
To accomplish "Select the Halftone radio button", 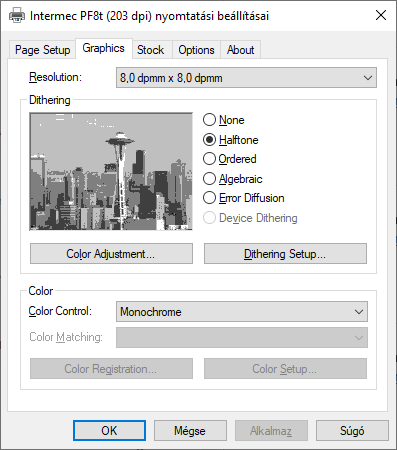I will (x=209, y=140).
